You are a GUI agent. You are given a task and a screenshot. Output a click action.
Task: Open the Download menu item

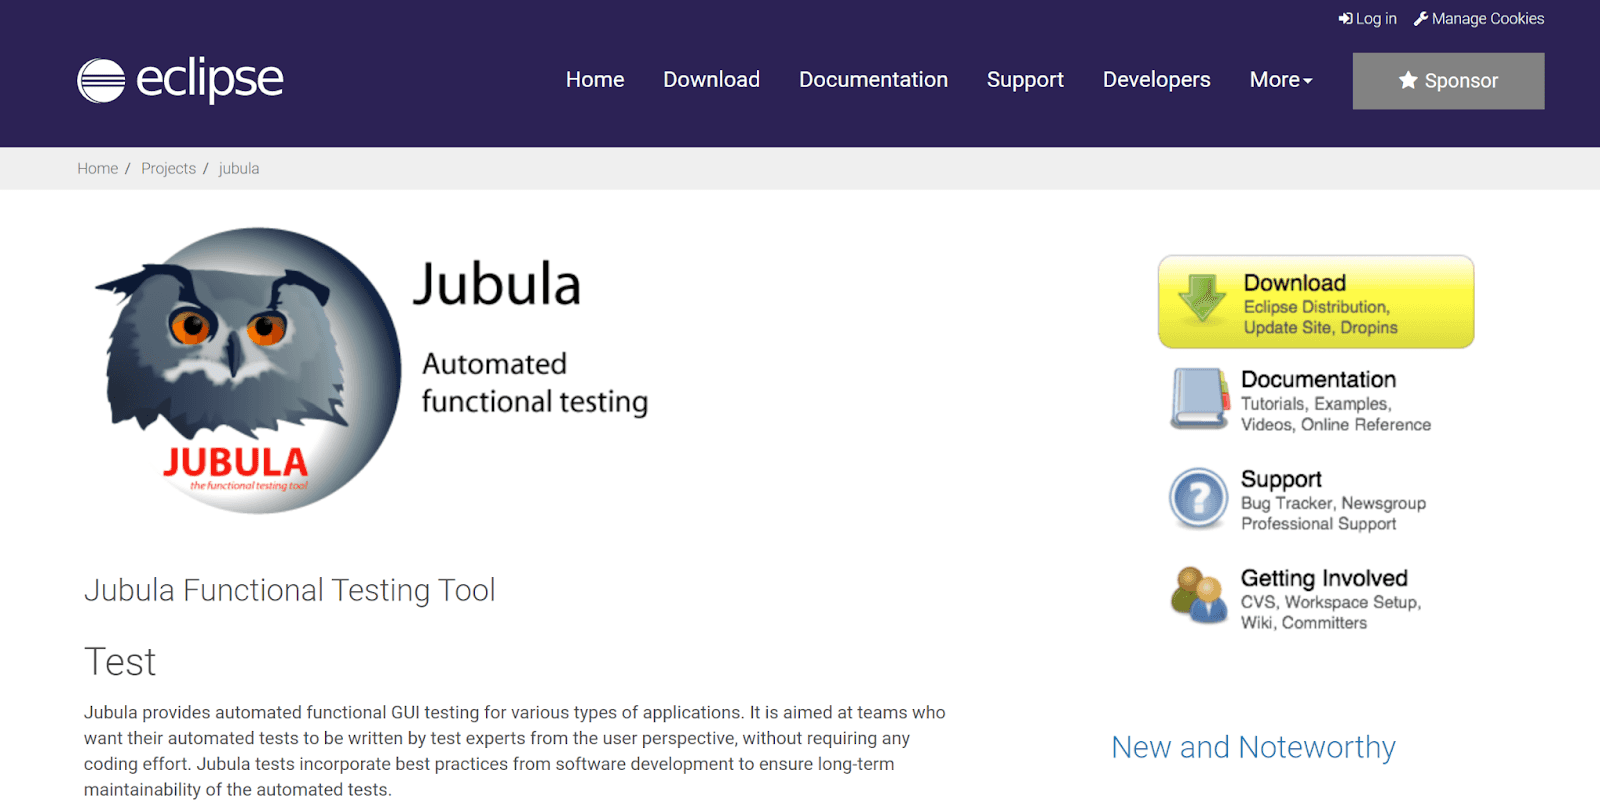[711, 80]
